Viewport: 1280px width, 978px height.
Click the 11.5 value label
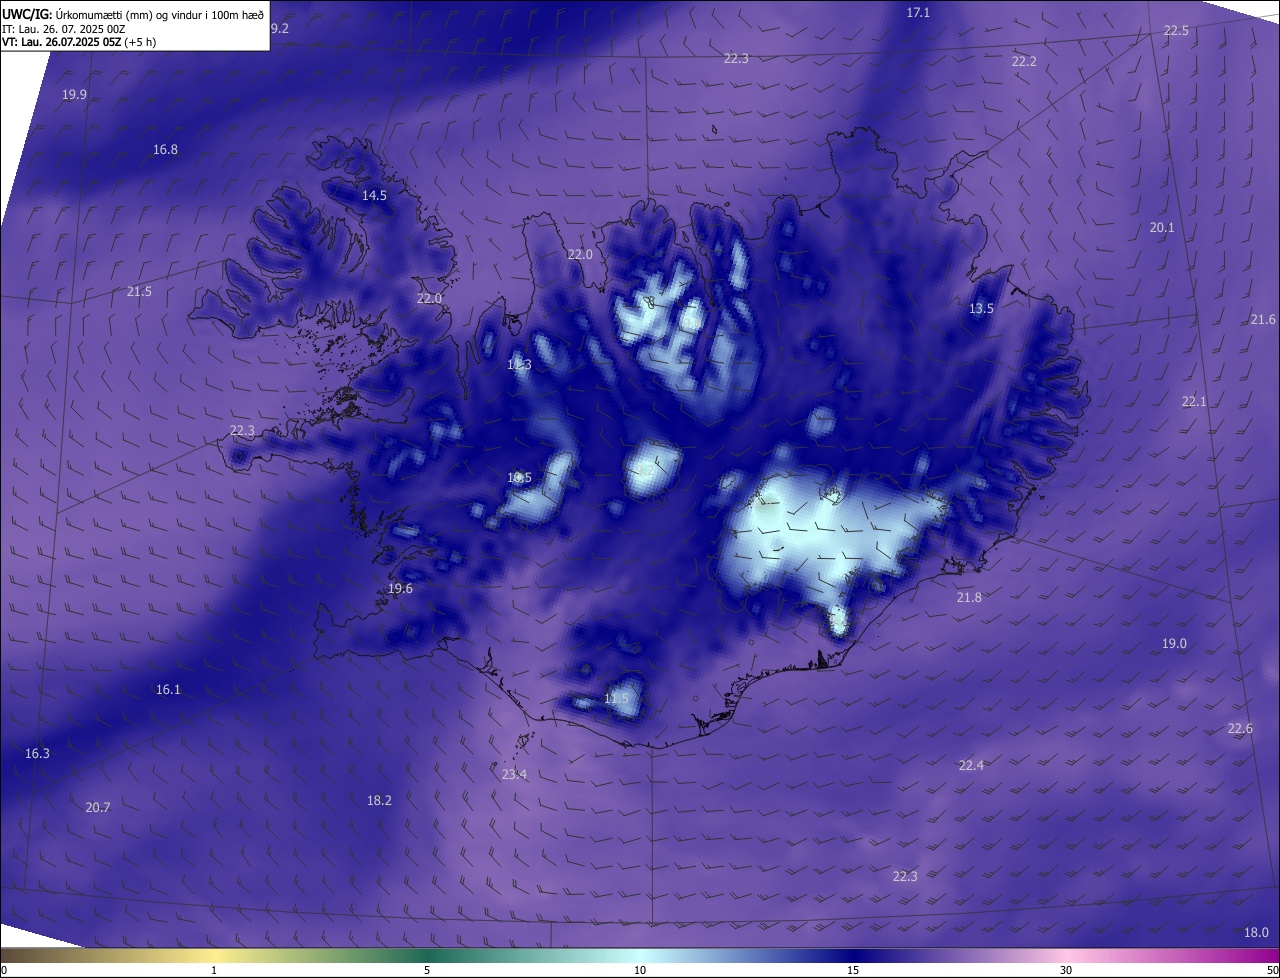[617, 698]
